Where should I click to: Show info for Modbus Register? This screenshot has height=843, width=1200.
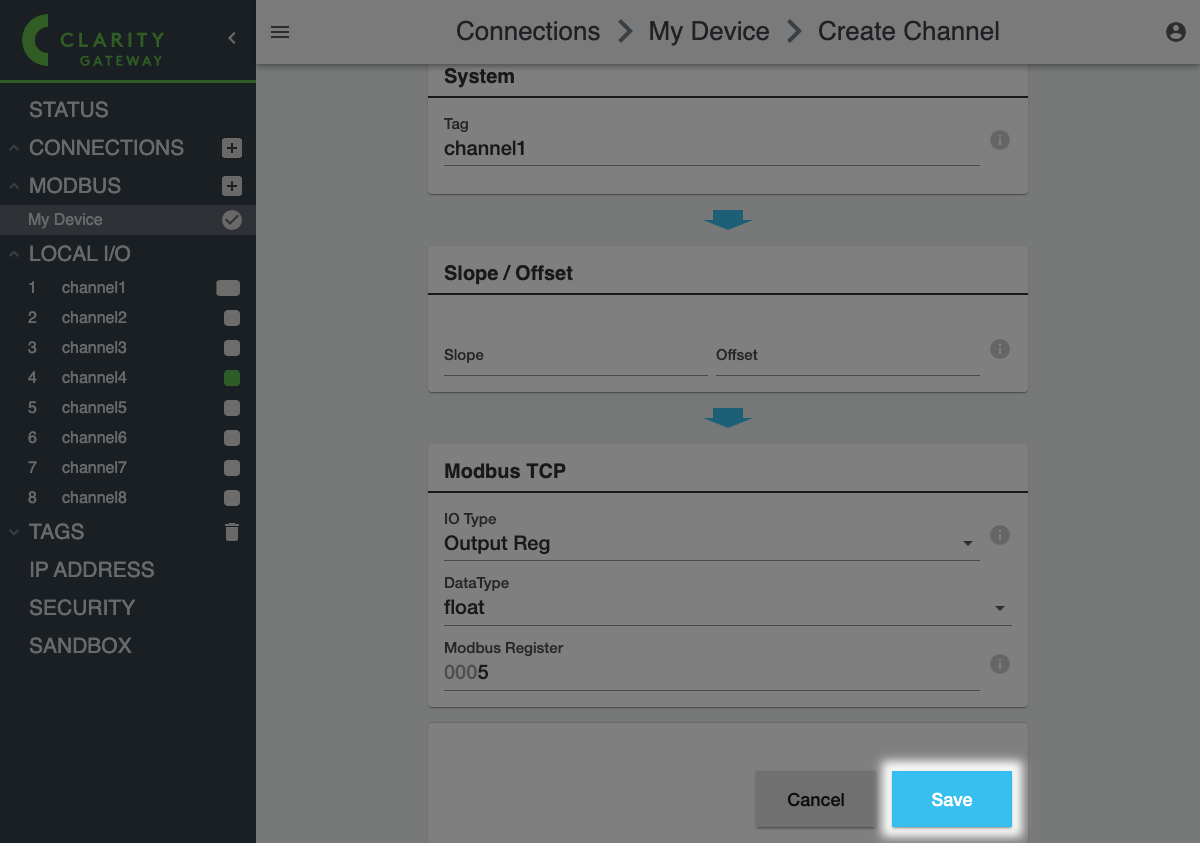pos(999,664)
